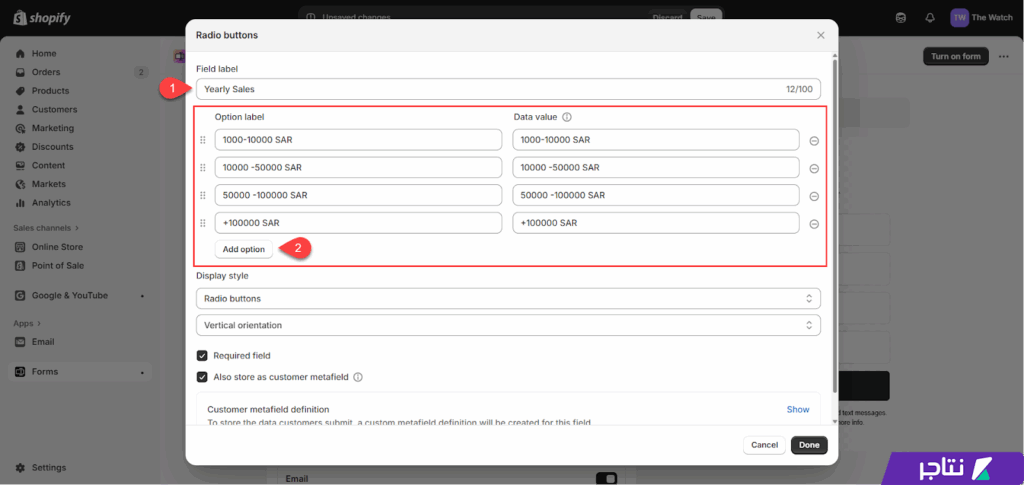The width and height of the screenshot is (1024, 485).
Task: Open Settings gear in sidebar
Action: click(x=21, y=468)
